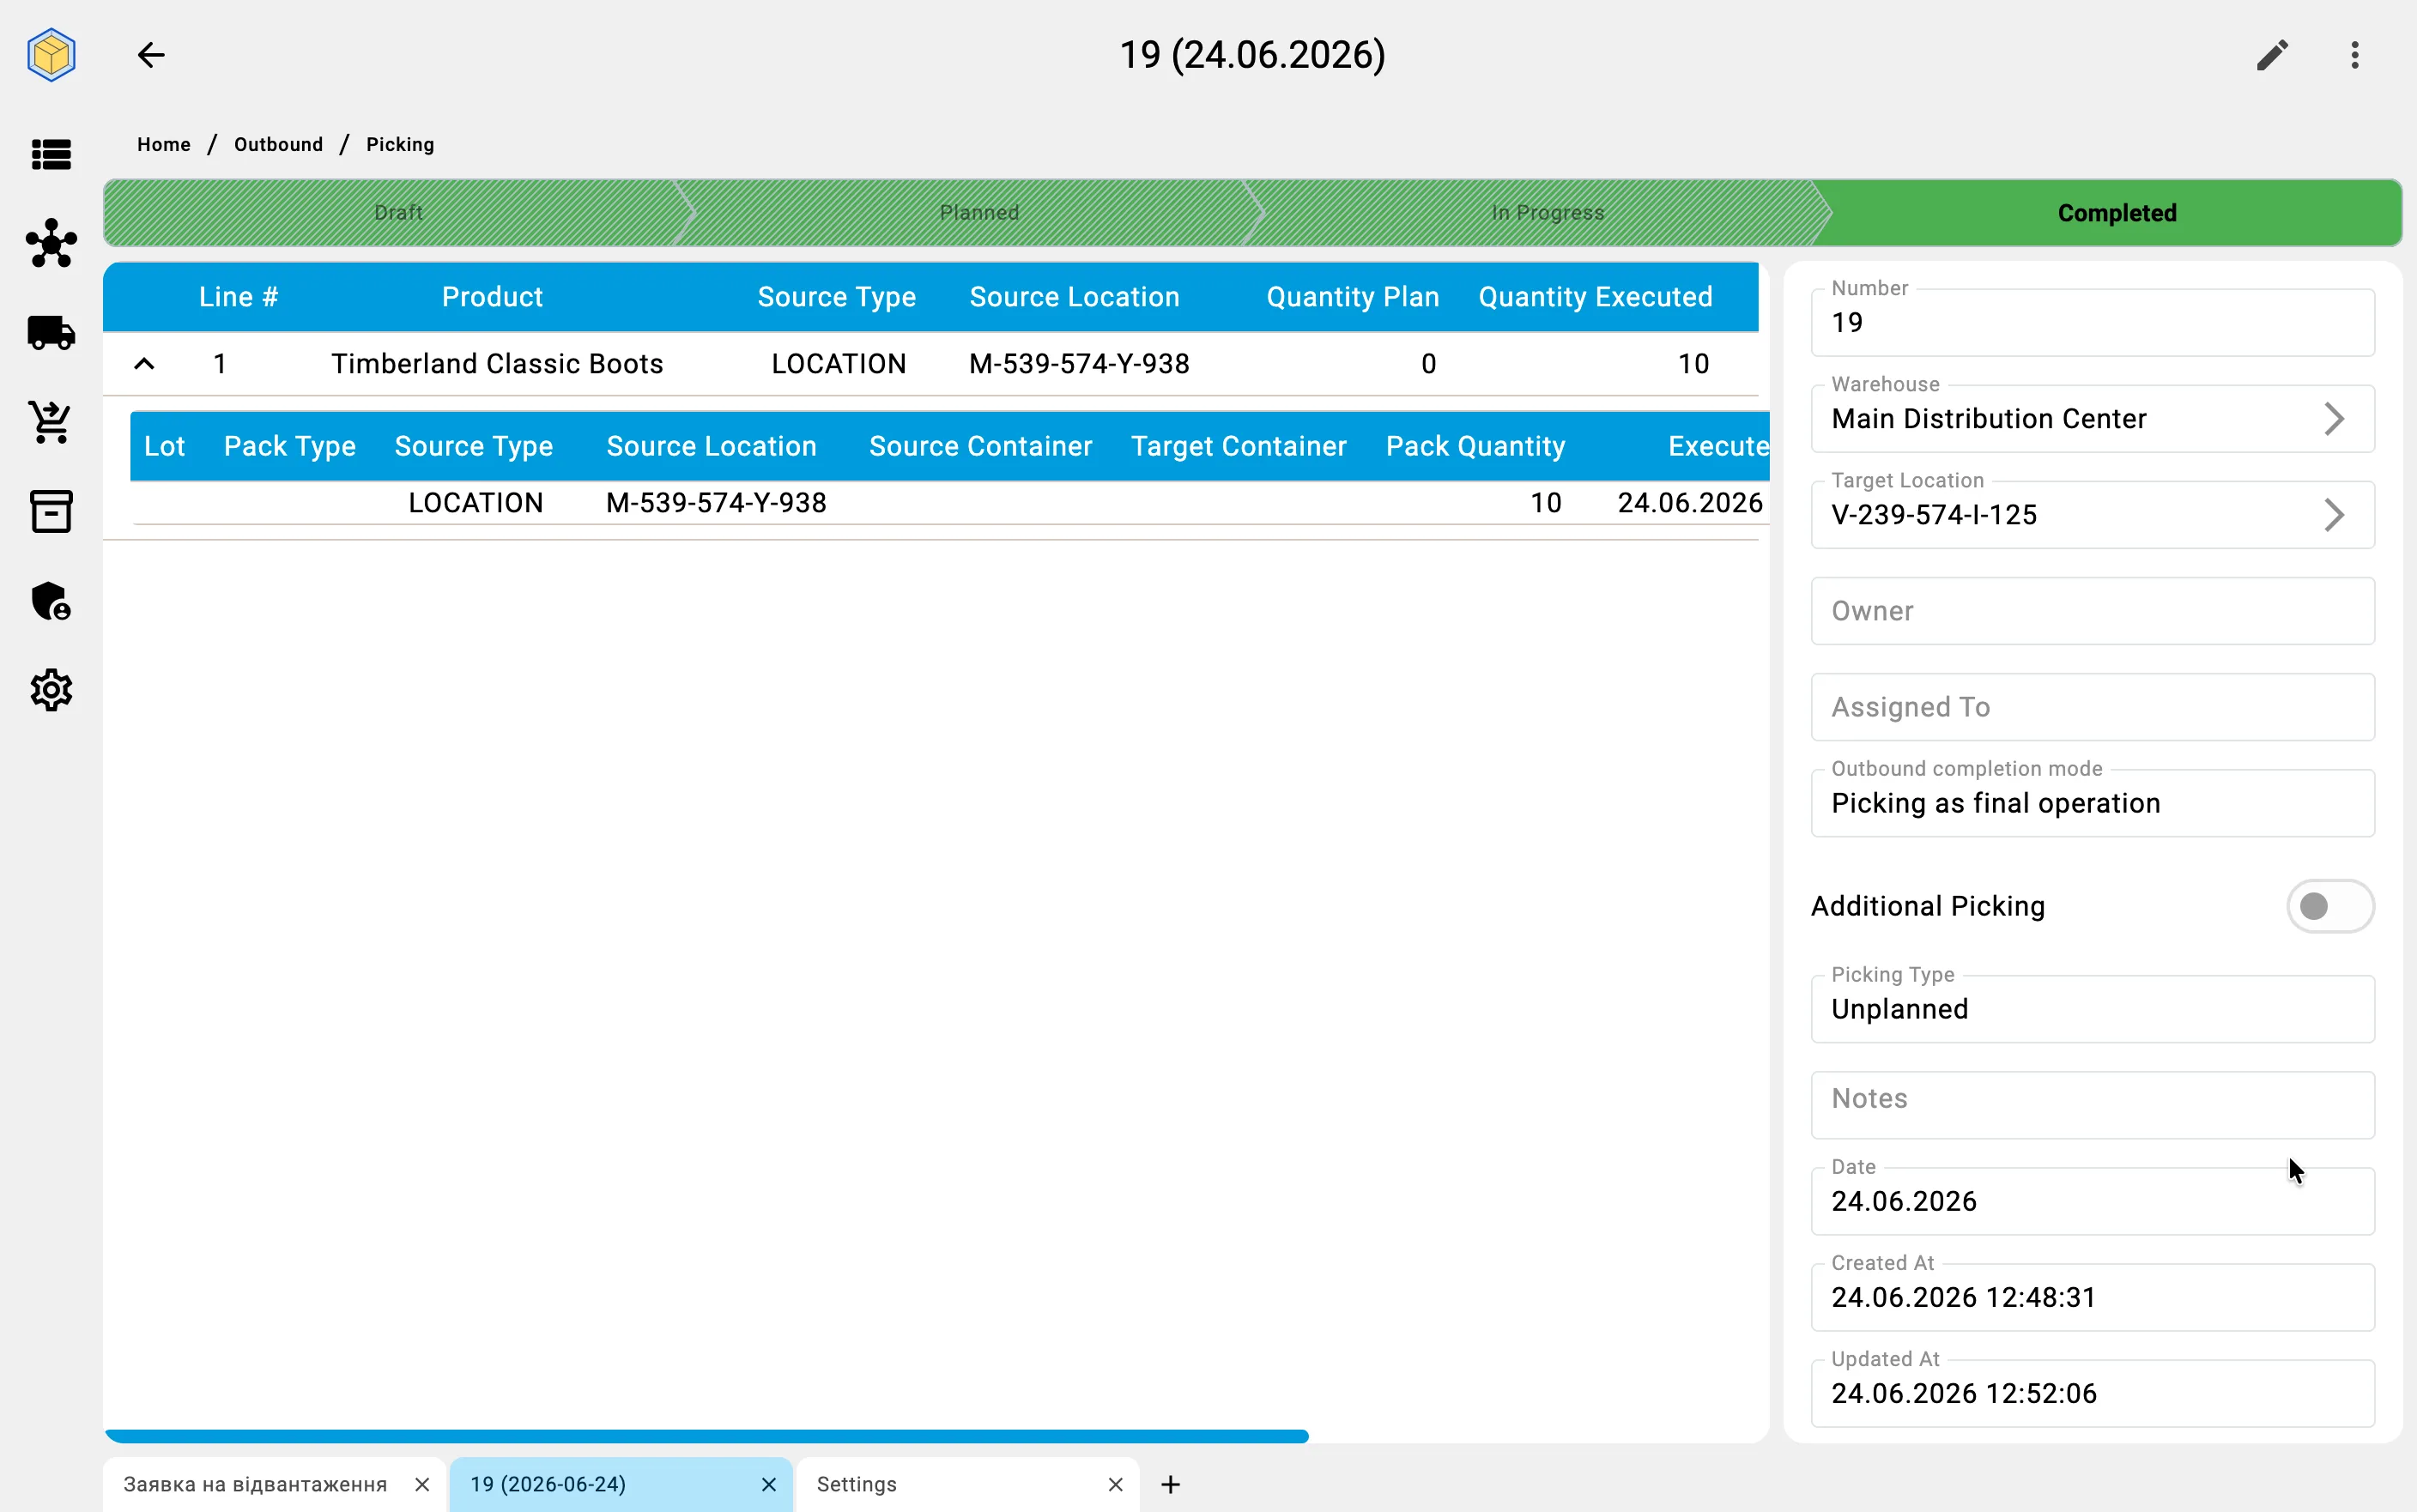The height and width of the screenshot is (1512, 2417).
Task: Open the settings gear sidebar icon
Action: pos(51,690)
